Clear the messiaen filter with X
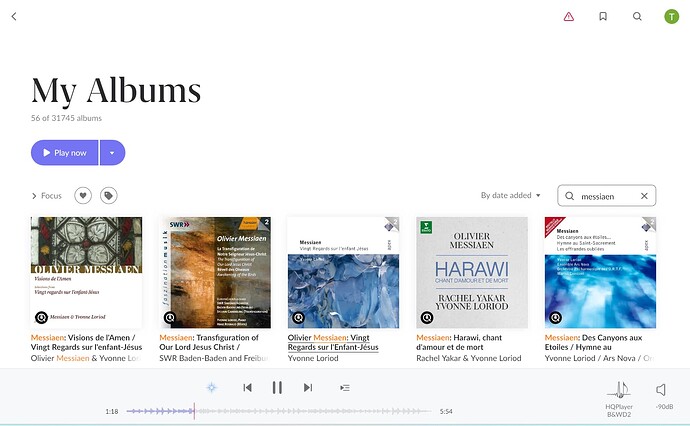 click(644, 196)
